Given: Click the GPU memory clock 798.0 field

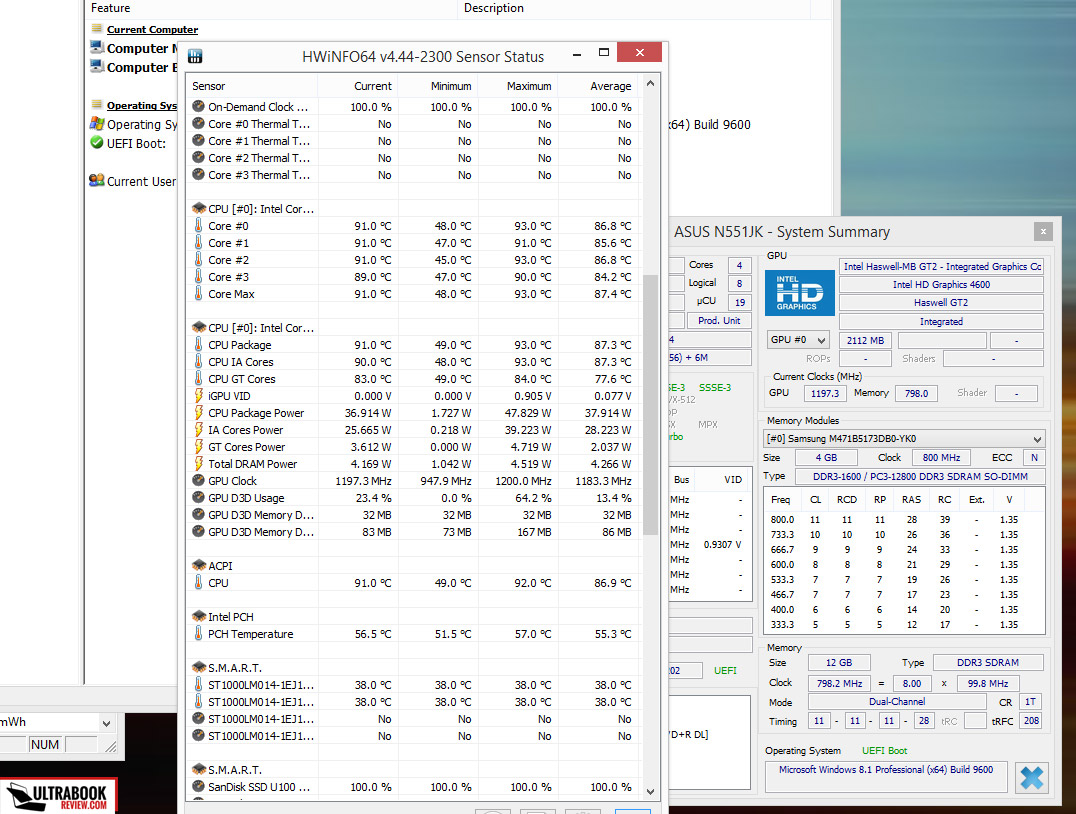Looking at the screenshot, I should point(916,393).
